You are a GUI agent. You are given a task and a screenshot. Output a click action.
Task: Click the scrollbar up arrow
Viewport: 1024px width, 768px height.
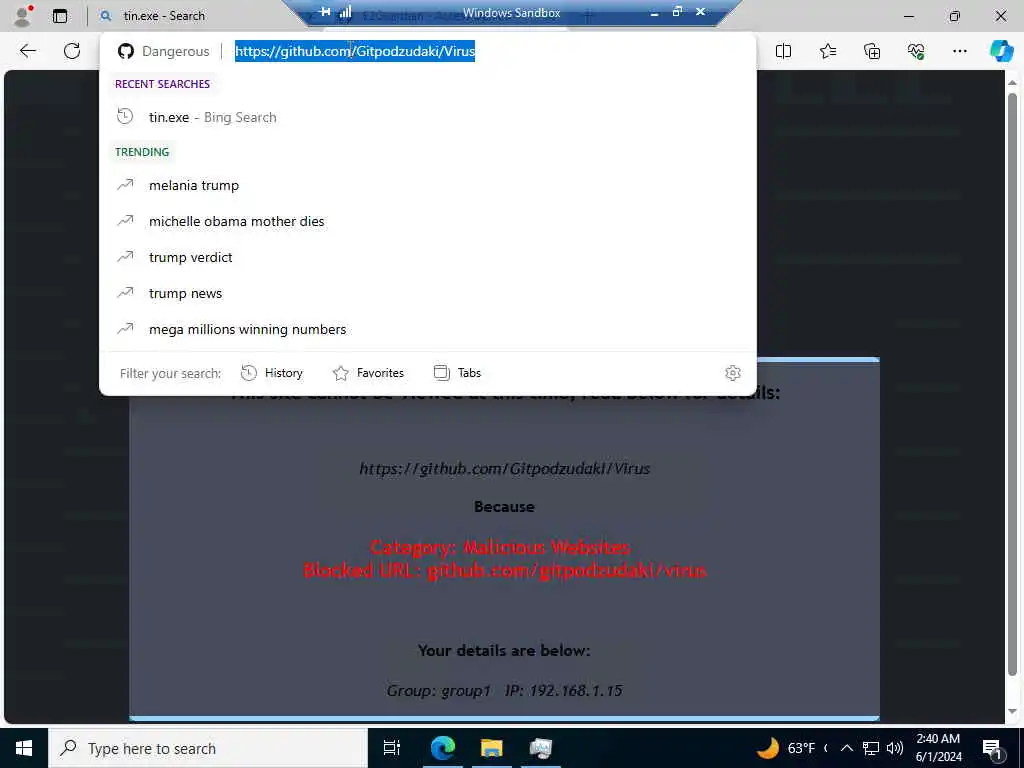(1012, 83)
